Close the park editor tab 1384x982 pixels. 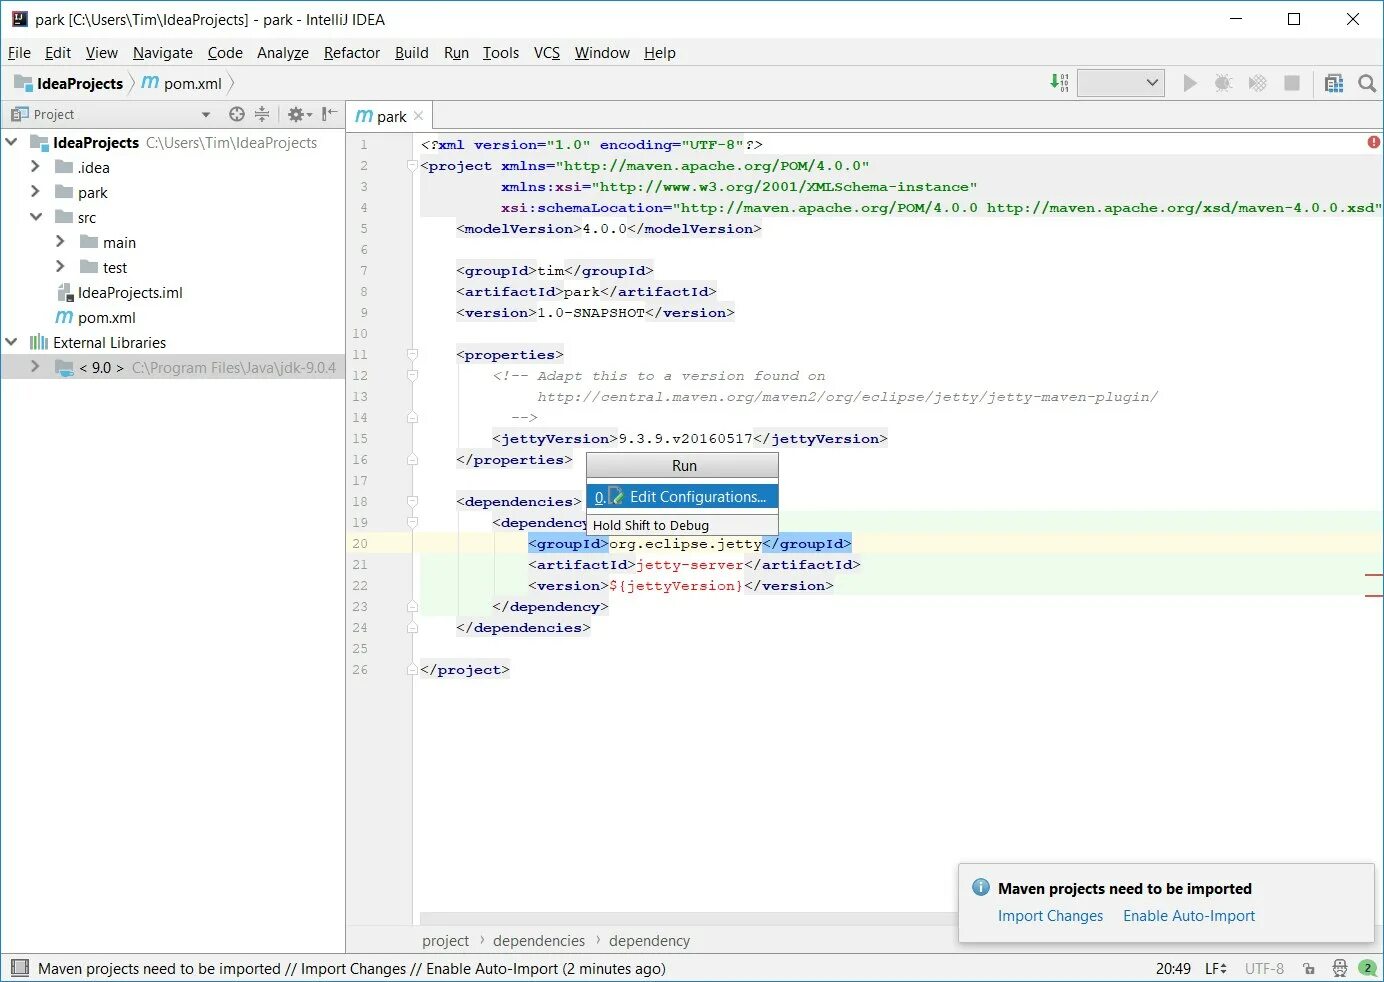pos(418,116)
